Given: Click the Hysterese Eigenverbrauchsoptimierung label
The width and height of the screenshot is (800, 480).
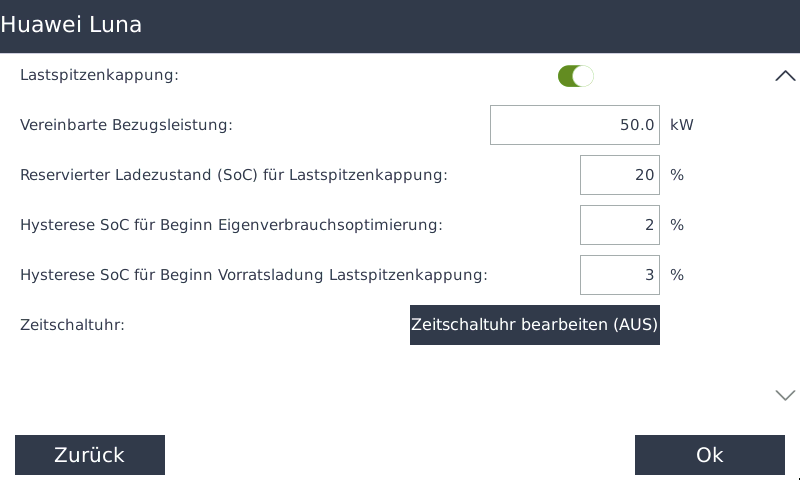Looking at the screenshot, I should point(231,225).
